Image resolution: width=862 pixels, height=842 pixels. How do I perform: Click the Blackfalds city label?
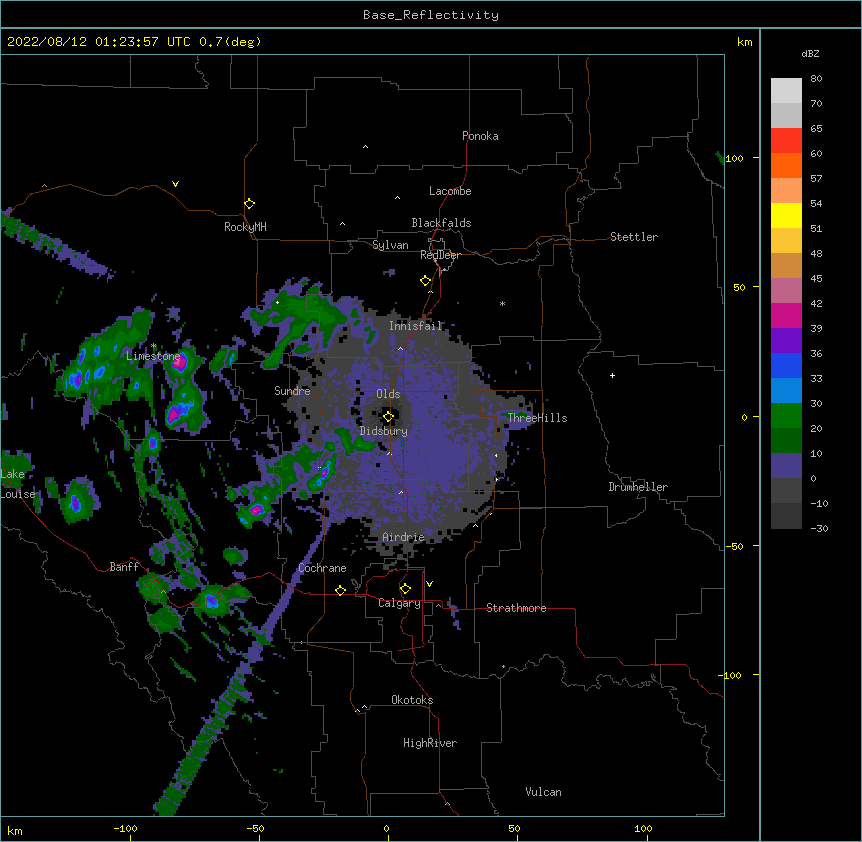coord(441,223)
